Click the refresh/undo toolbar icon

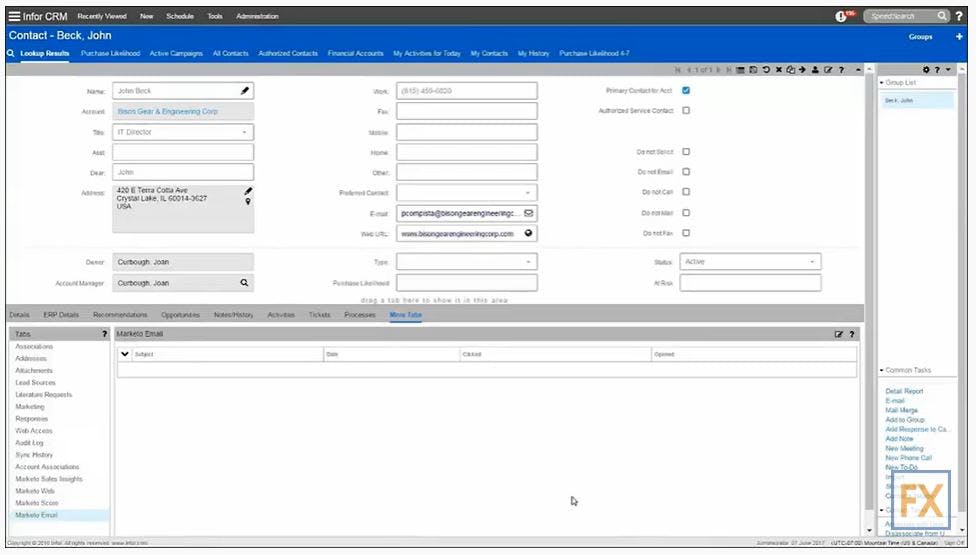click(x=766, y=70)
